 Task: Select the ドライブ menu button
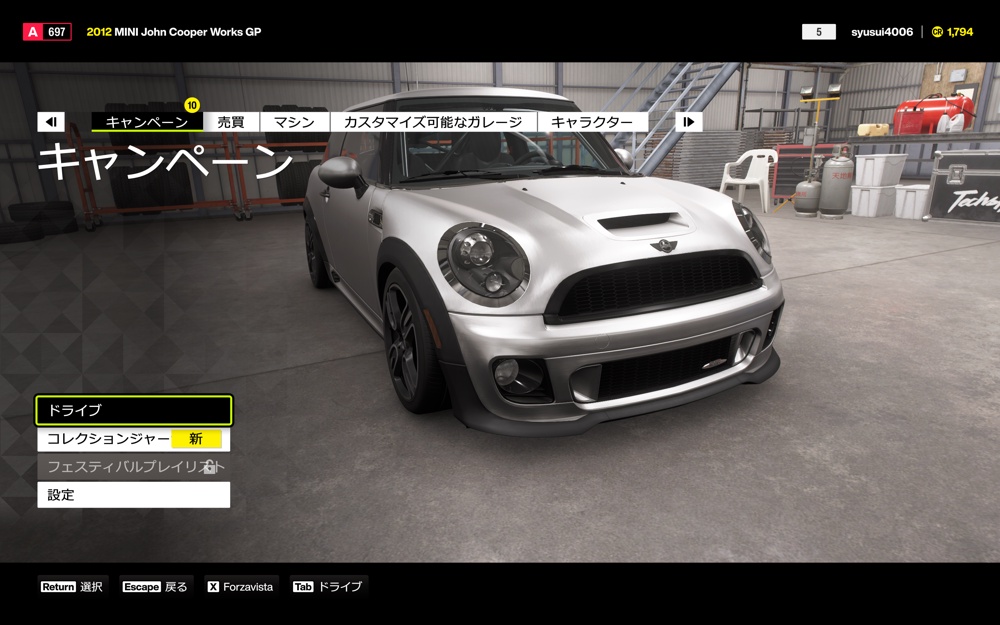[134, 410]
